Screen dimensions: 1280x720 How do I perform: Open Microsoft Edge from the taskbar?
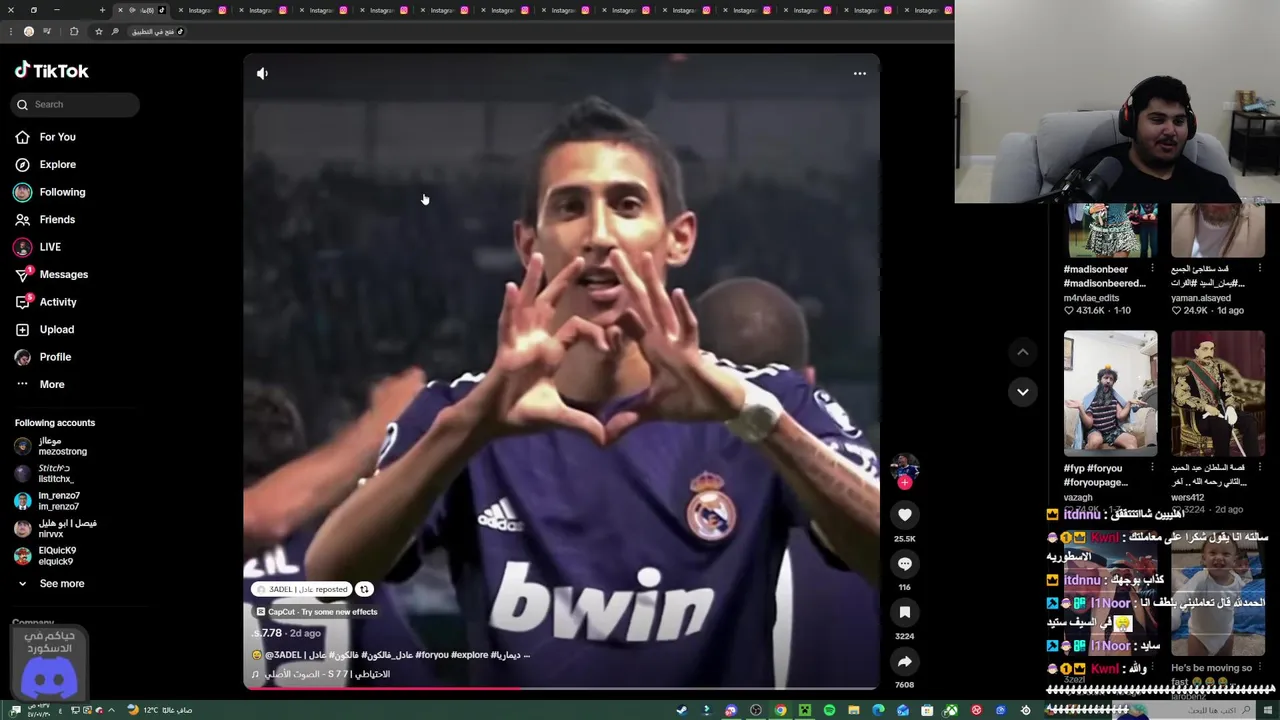click(878, 710)
